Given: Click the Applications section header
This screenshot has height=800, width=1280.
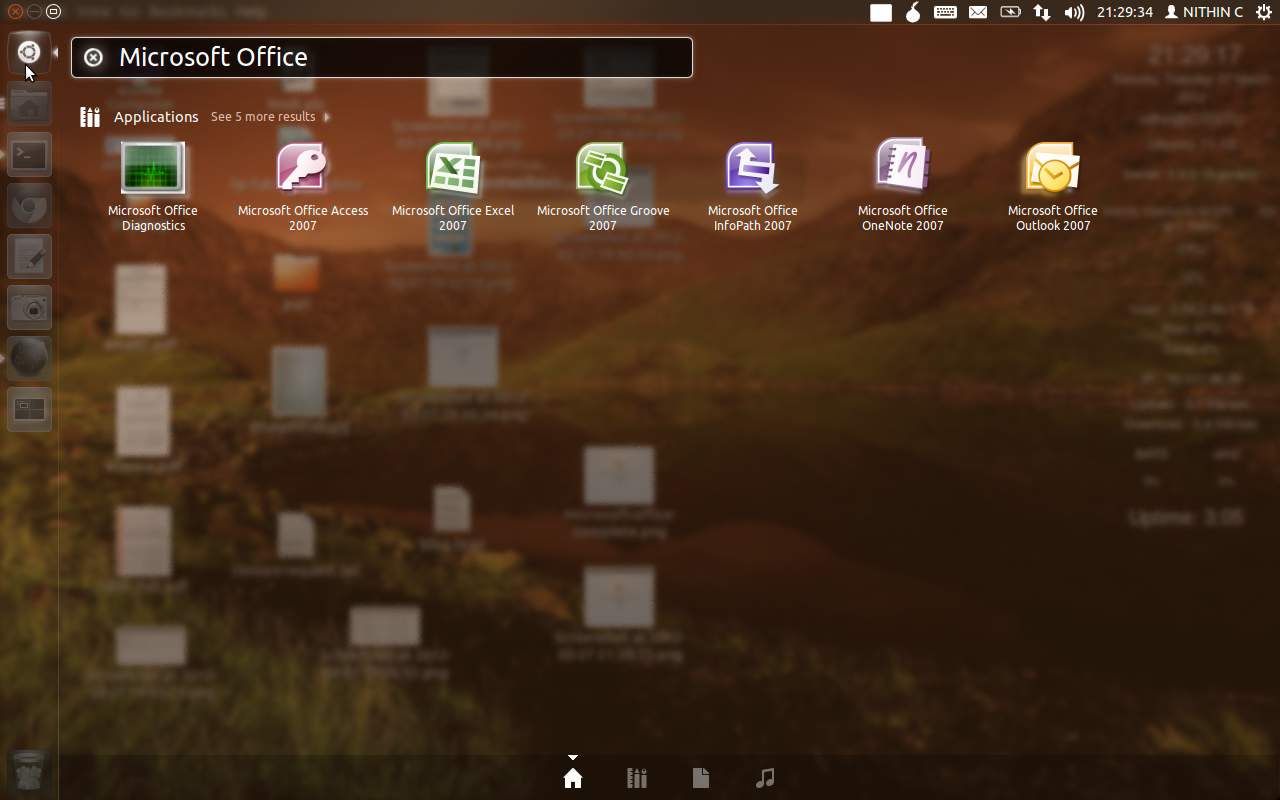Looking at the screenshot, I should [156, 117].
